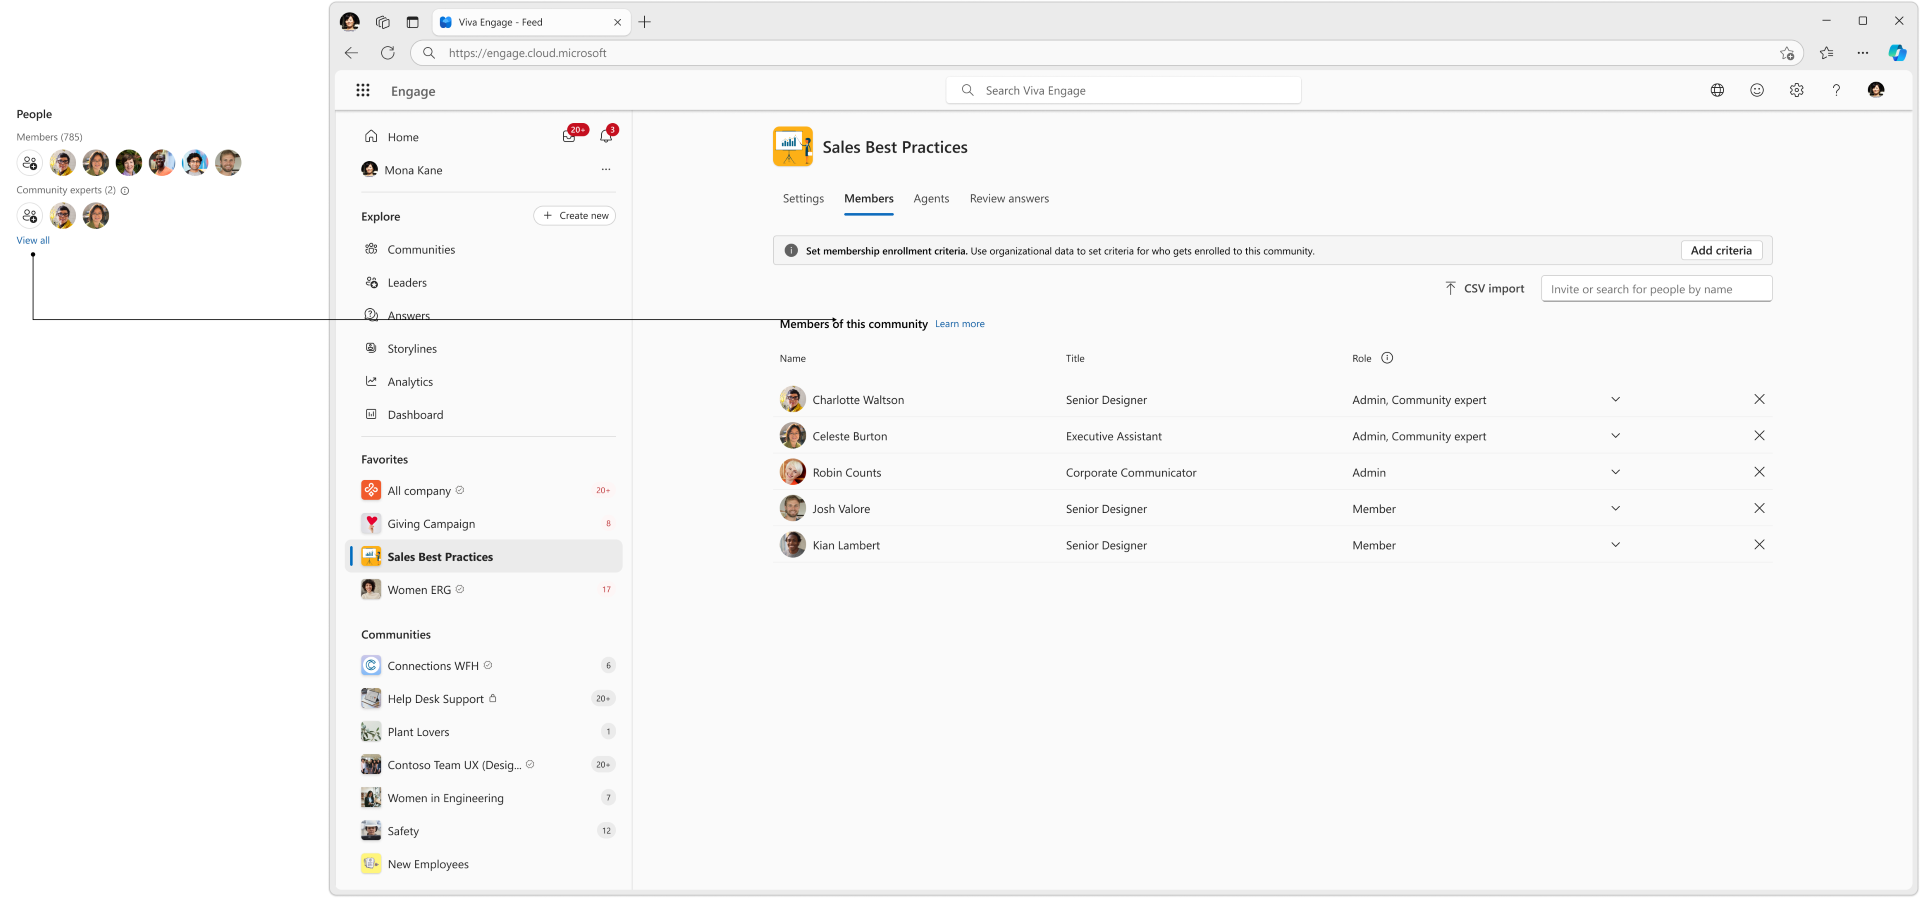Click the Community experts info icon
The image size is (1920, 898).
pos(125,190)
